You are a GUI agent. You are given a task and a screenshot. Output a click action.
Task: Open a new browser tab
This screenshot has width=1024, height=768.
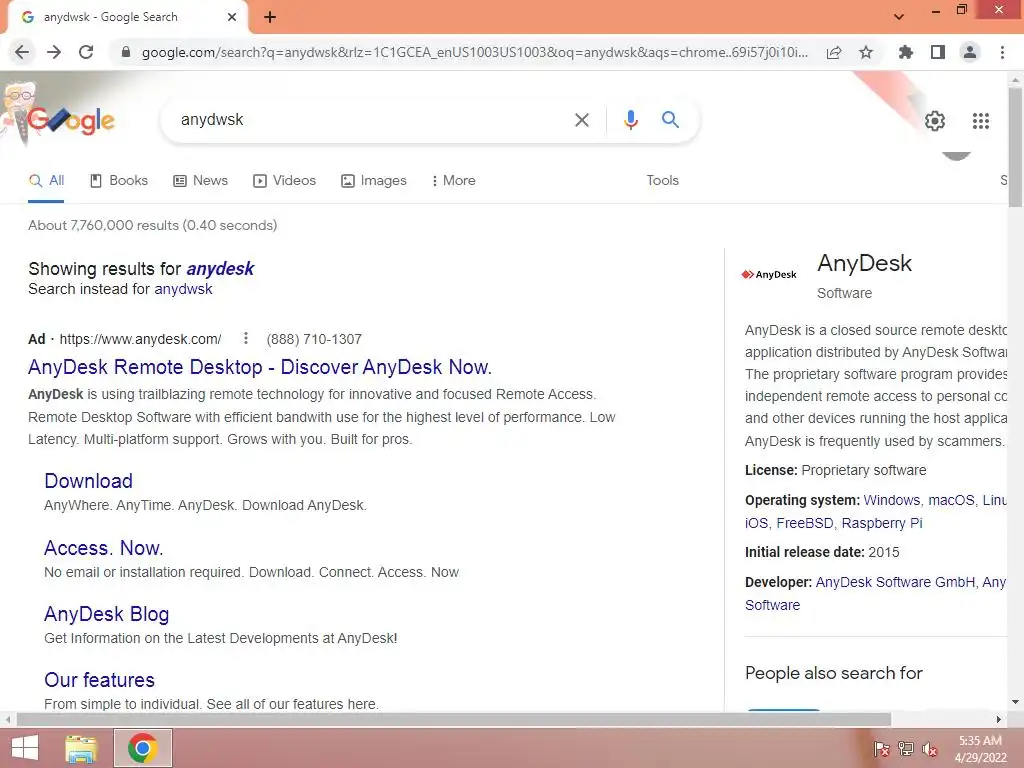pos(270,17)
